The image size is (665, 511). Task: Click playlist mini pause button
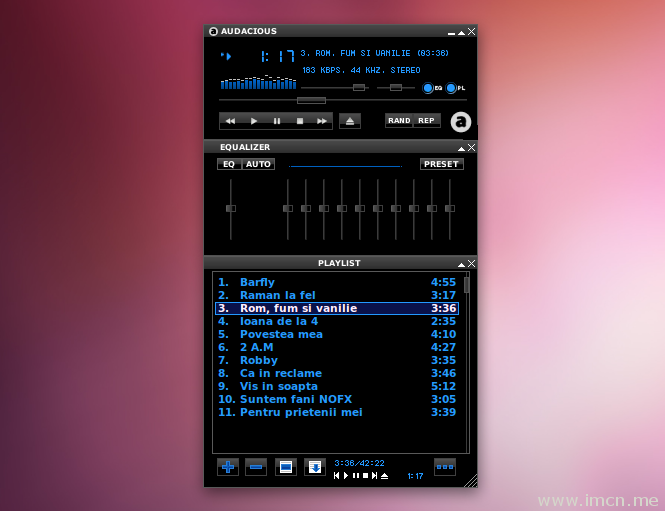click(356, 476)
